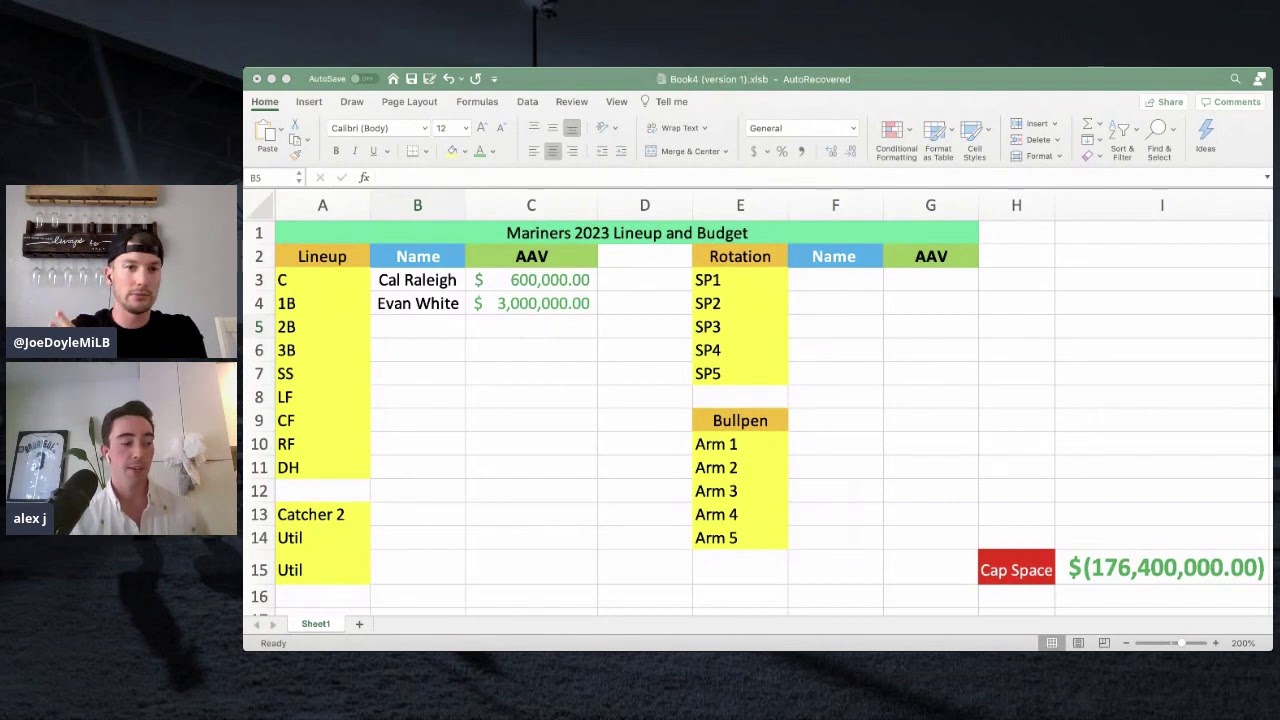The width and height of the screenshot is (1280, 720).
Task: Click the user account icon in title bar
Action: (x=1260, y=79)
